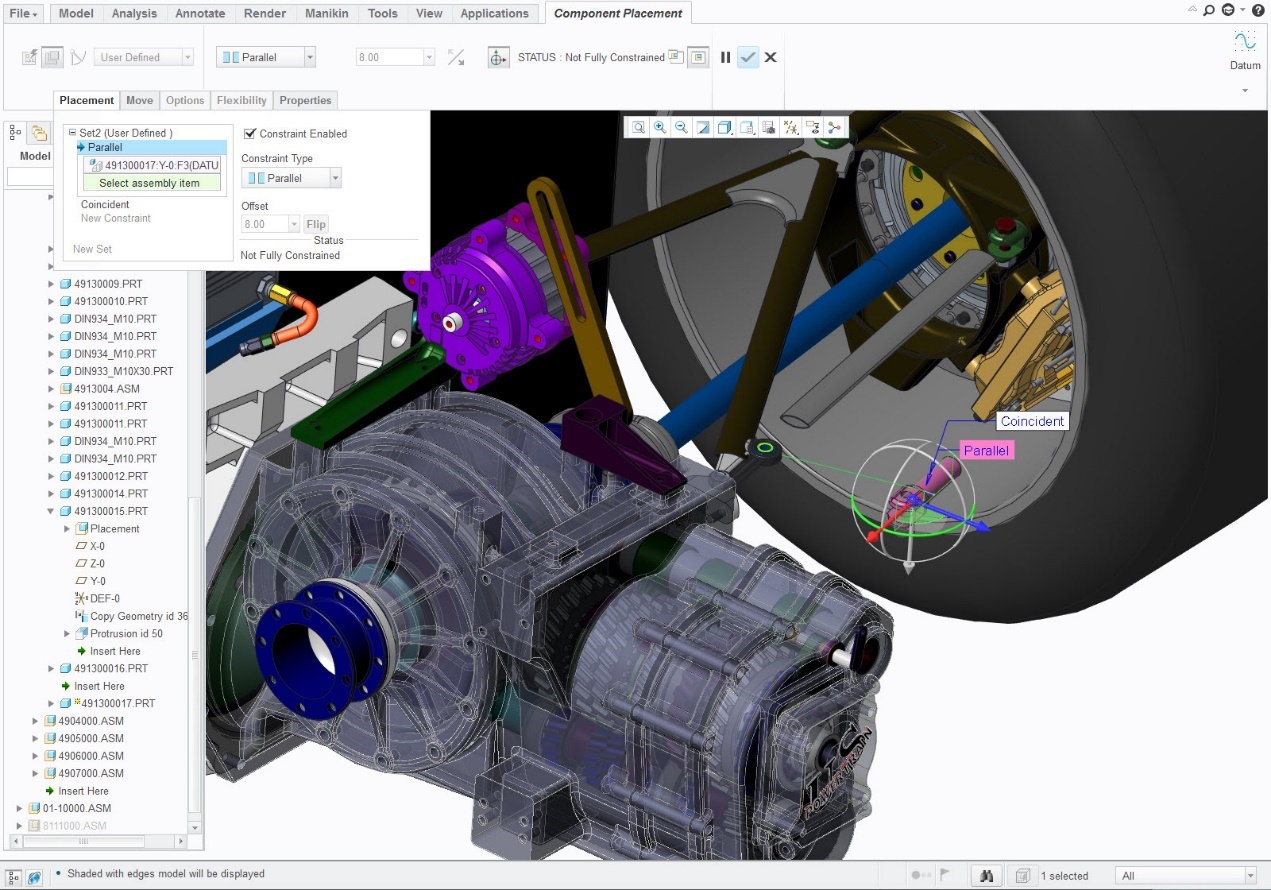
Task: Click the Zoom In magnifier icon
Action: (x=660, y=127)
